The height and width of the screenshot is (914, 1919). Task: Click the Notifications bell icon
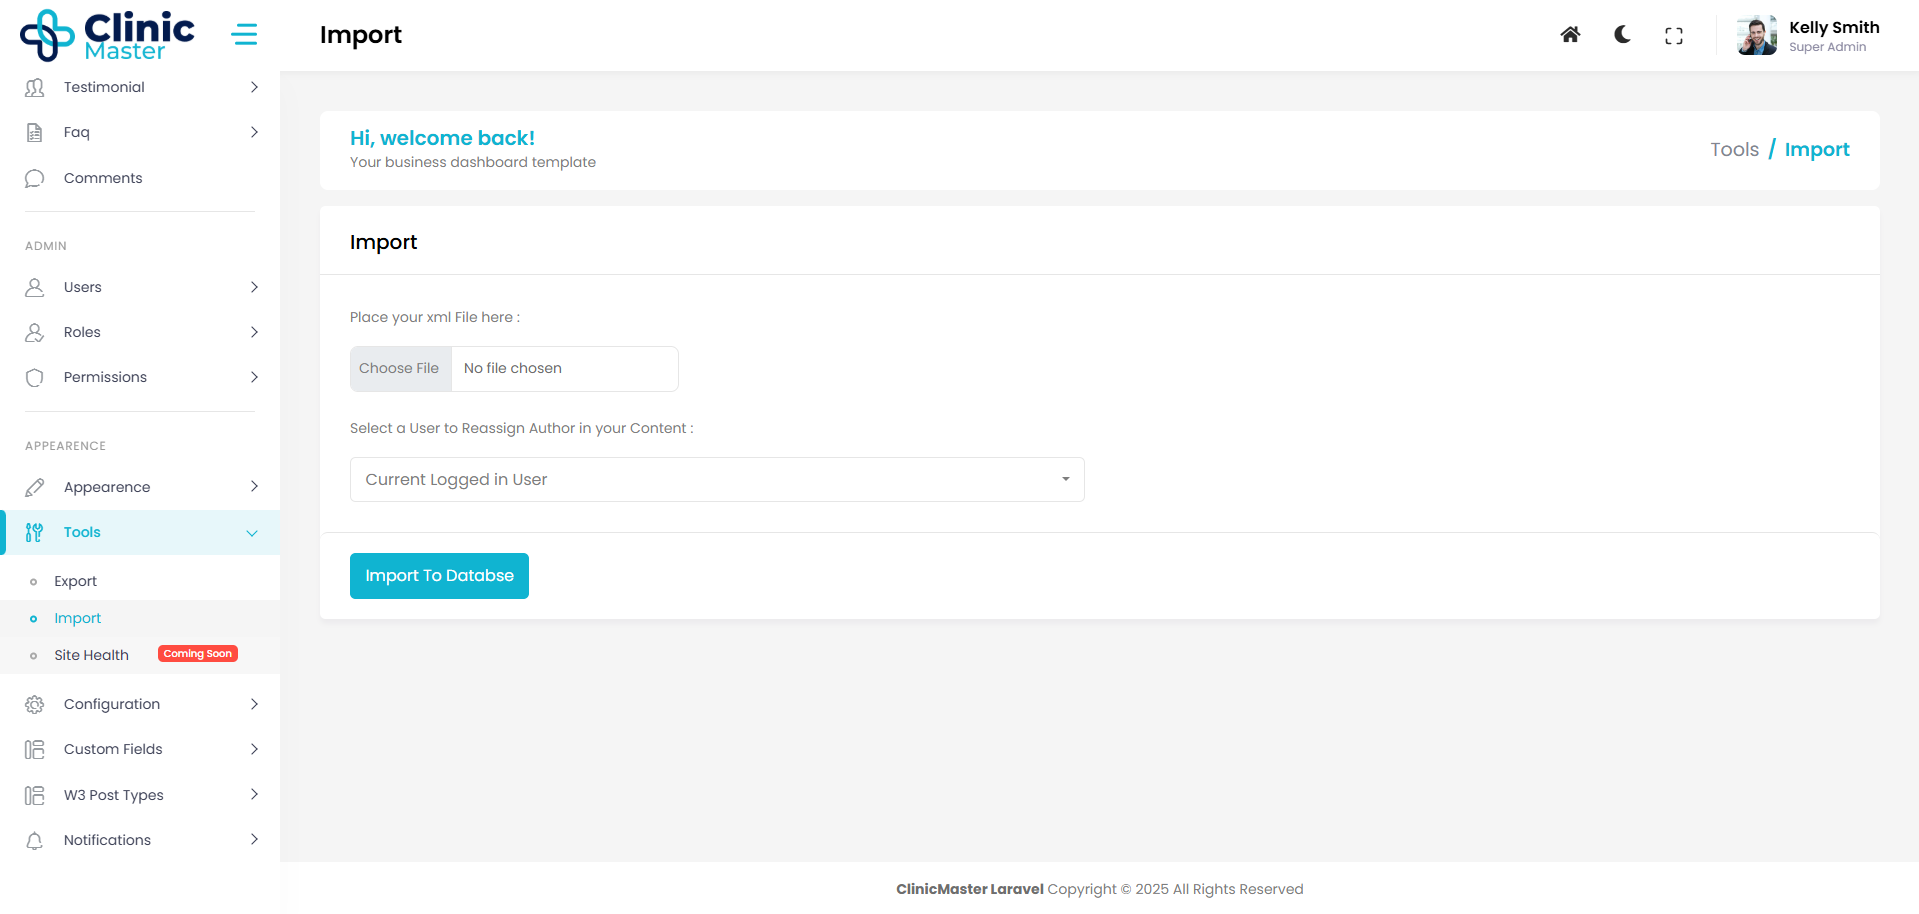pyautogui.click(x=35, y=840)
